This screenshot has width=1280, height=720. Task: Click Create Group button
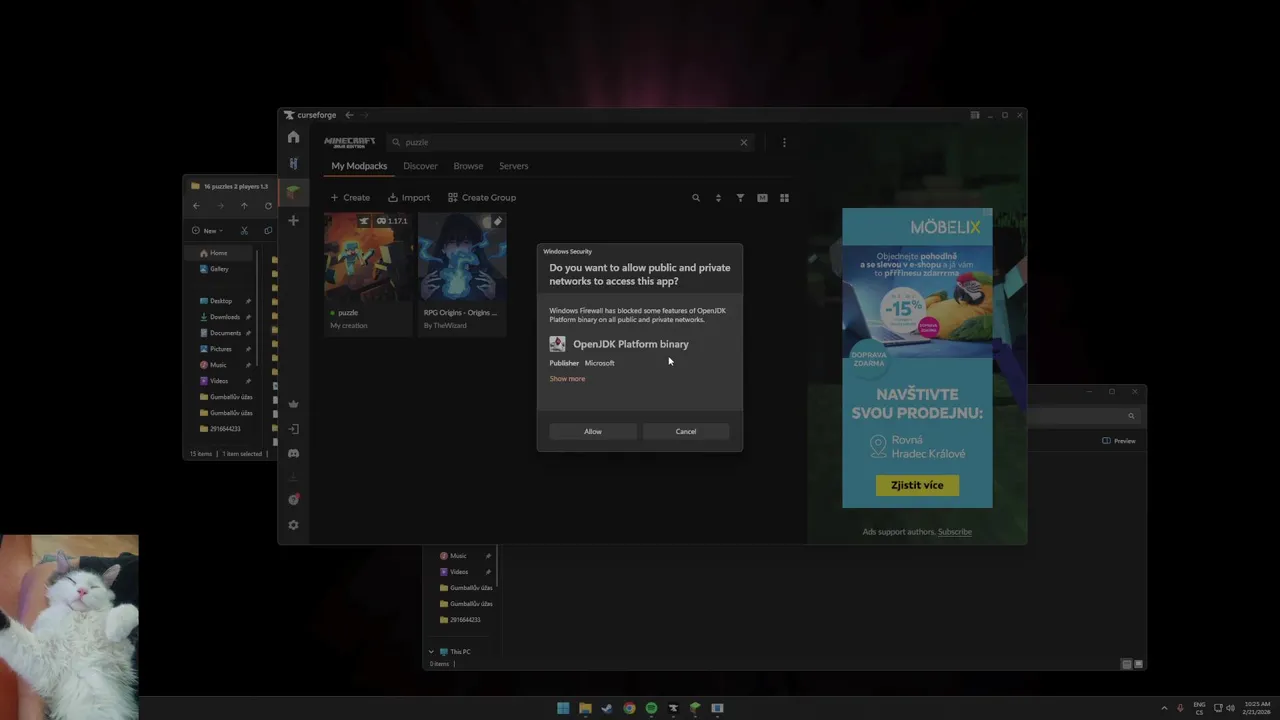(482, 198)
